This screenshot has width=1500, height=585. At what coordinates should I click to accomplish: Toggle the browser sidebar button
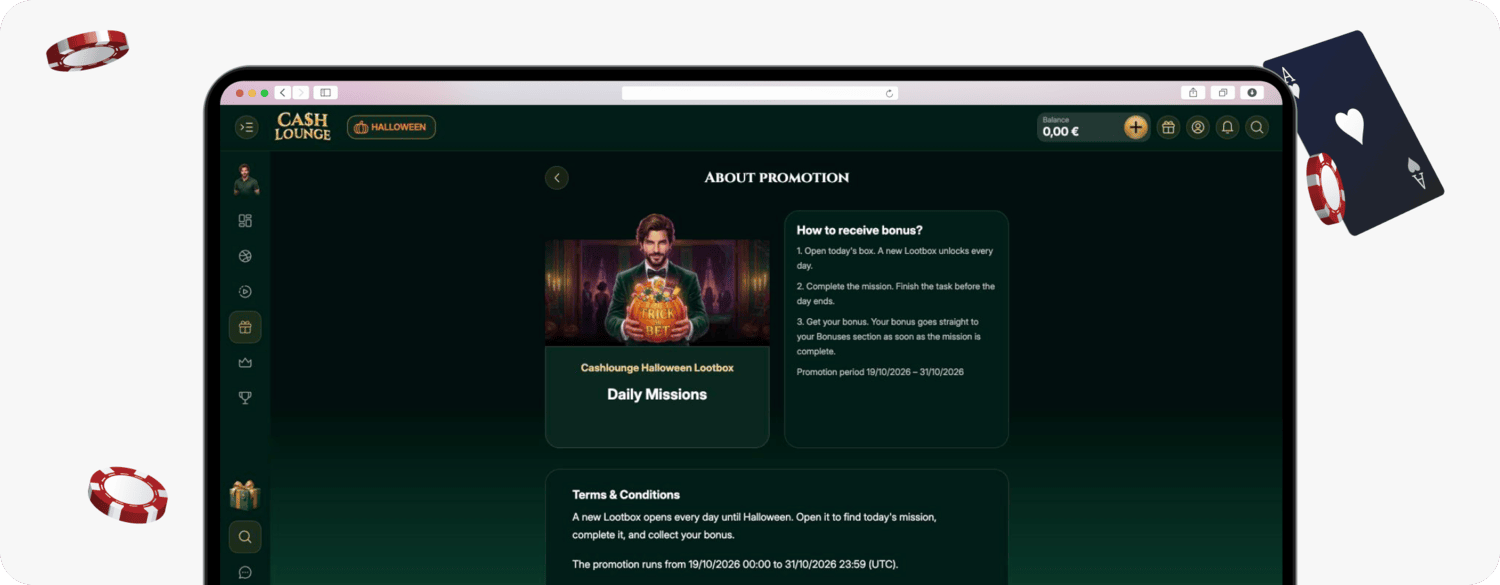tap(325, 93)
